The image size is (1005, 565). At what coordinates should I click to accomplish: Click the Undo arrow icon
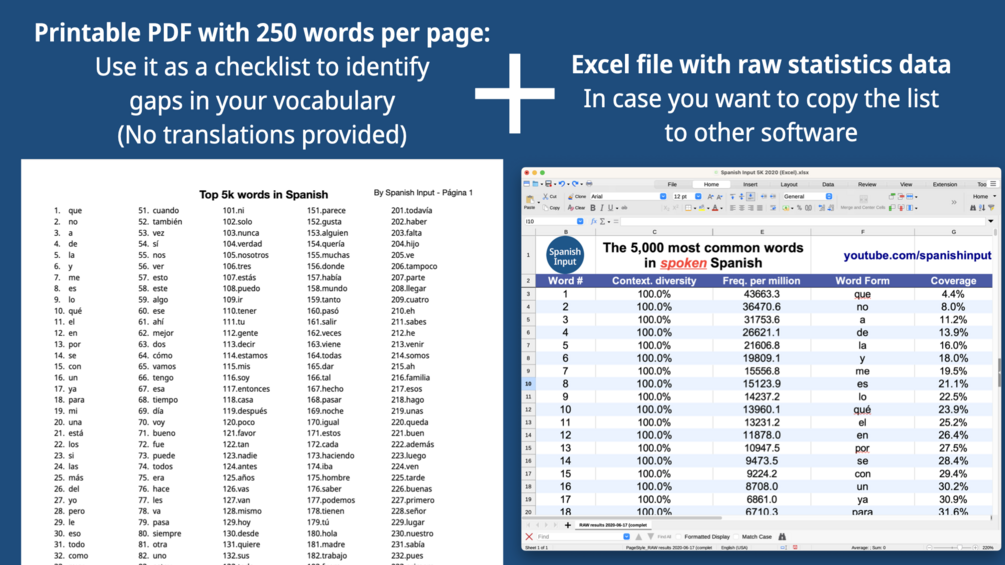pos(561,184)
